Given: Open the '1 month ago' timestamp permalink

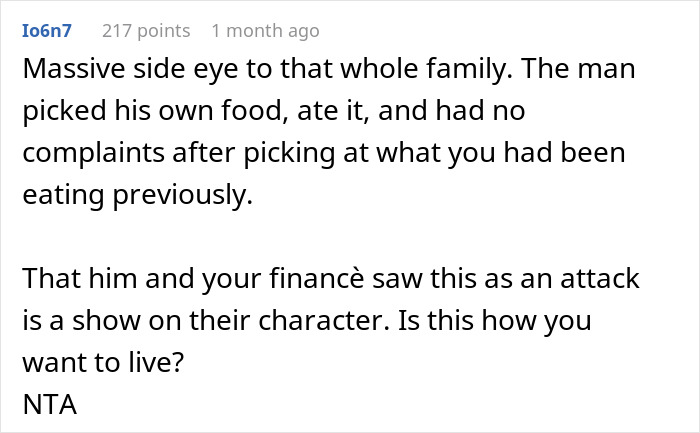Looking at the screenshot, I should pos(265,31).
